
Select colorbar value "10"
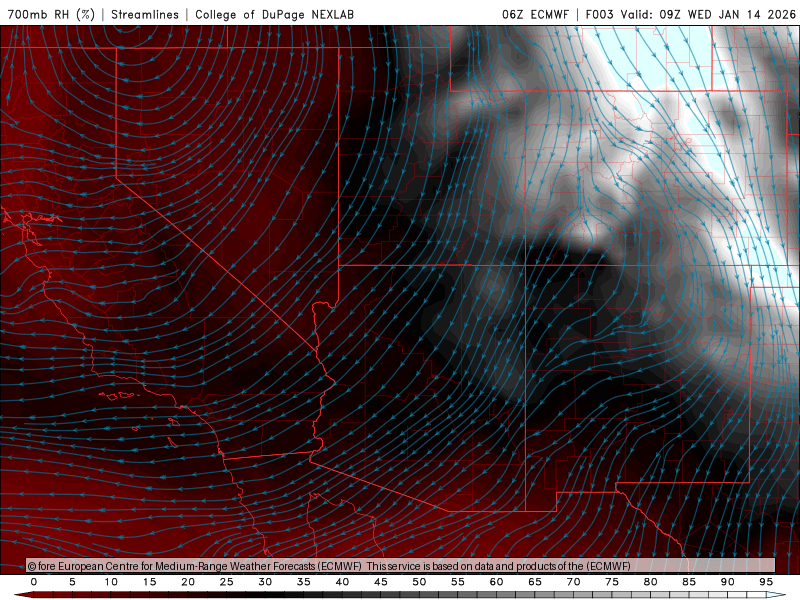coord(111,582)
